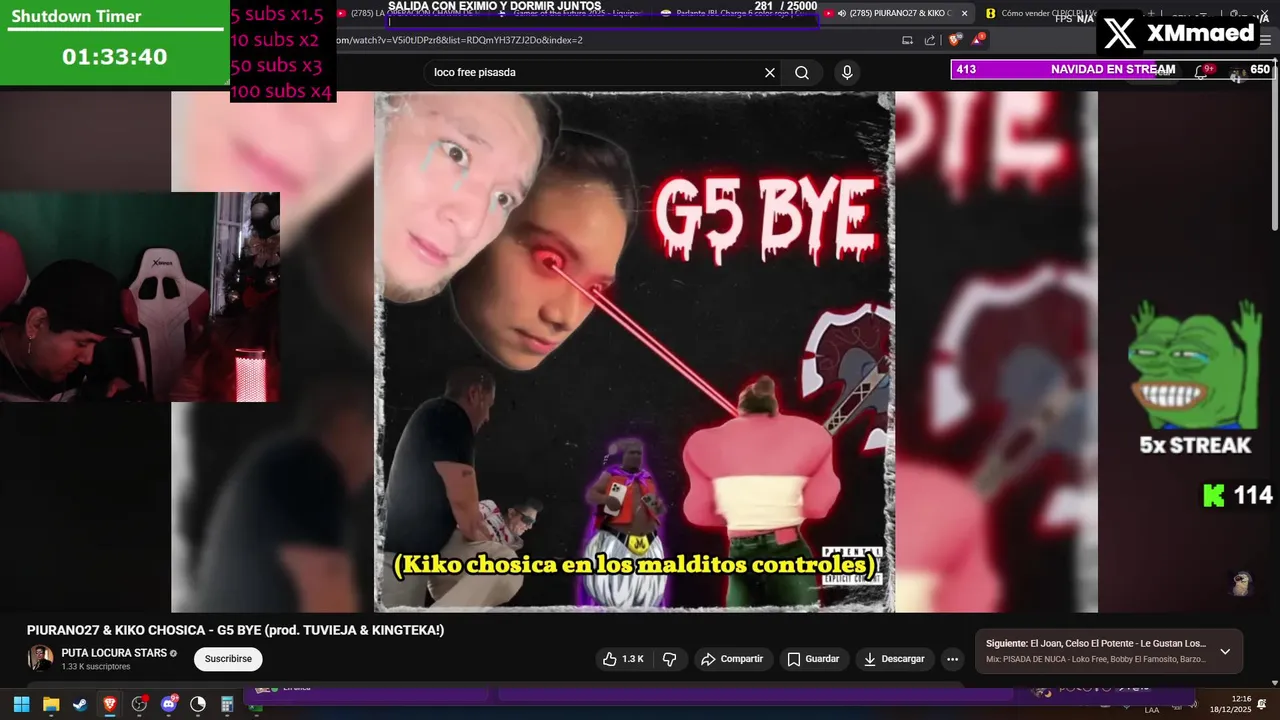Viewport: 1280px width, 720px height.
Task: Dislike the video with thumbs down
Action: (670, 659)
